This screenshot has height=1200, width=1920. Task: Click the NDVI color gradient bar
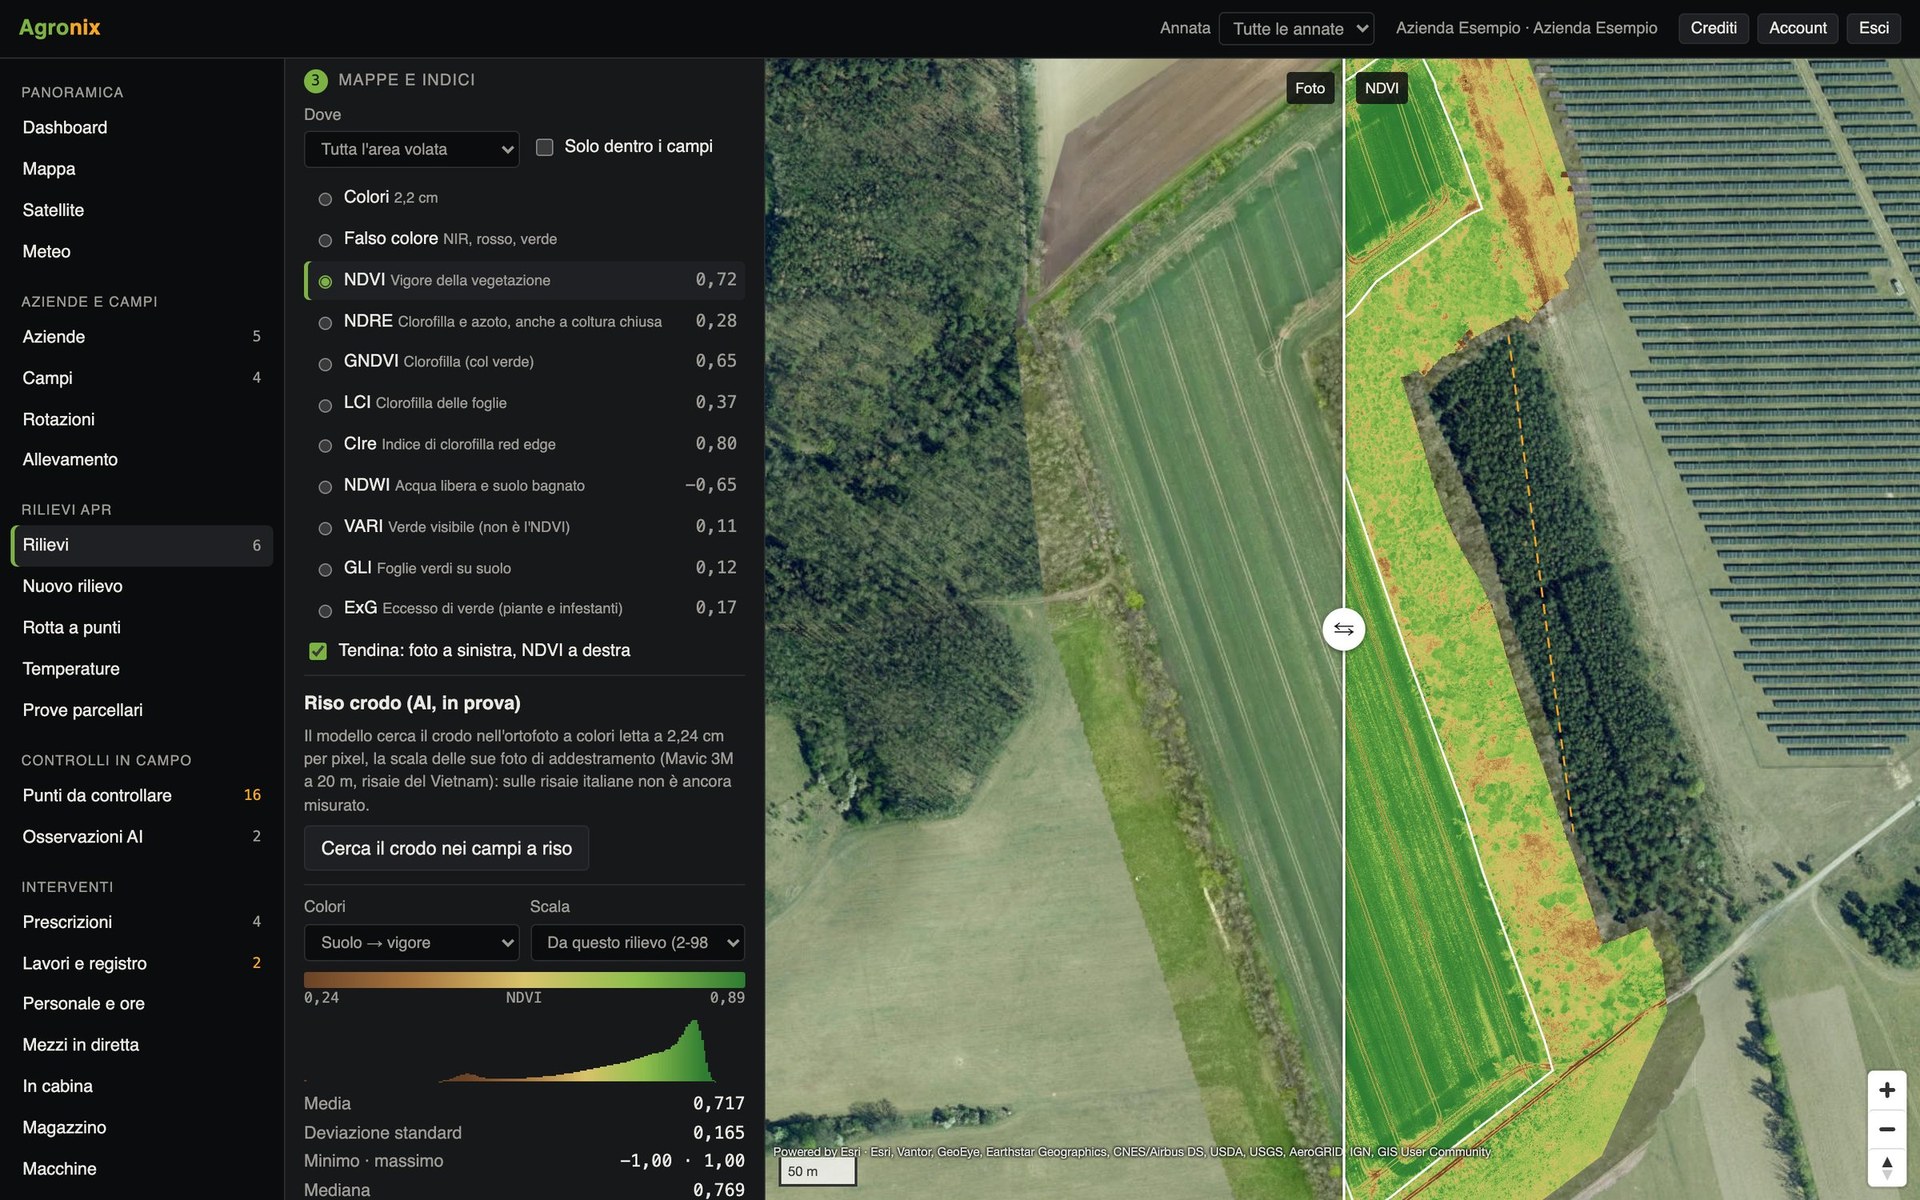tap(524, 980)
